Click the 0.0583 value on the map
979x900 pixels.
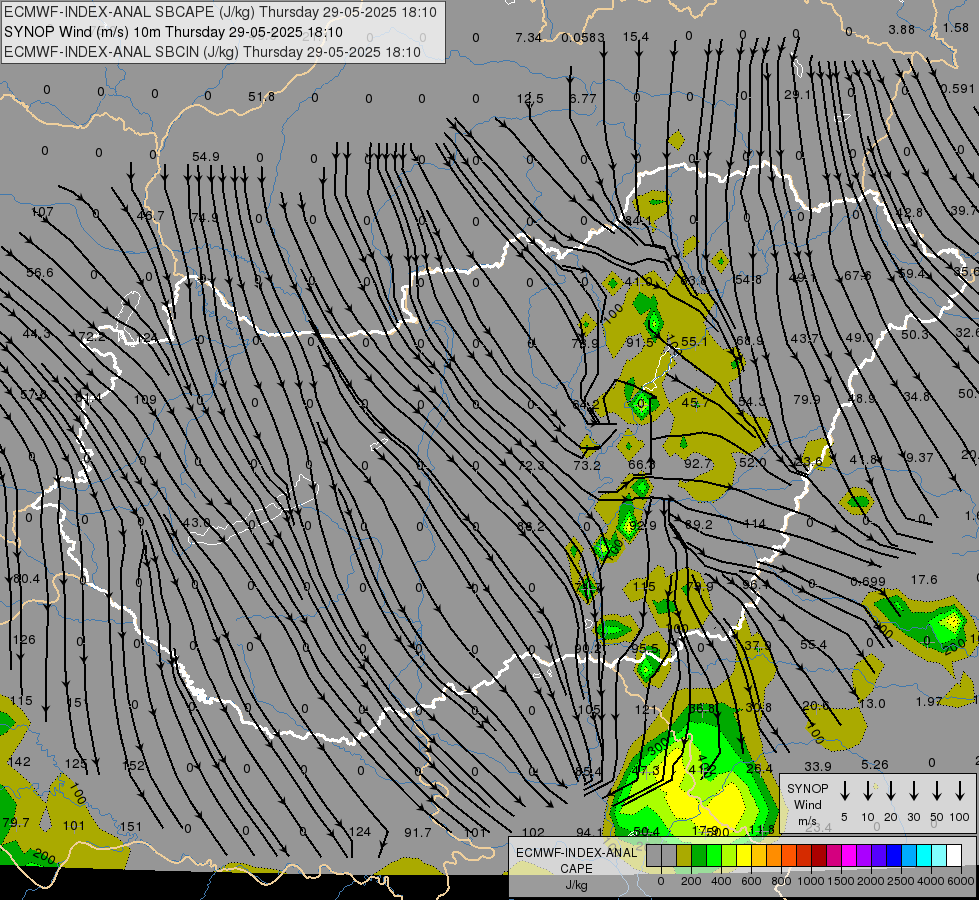point(583,38)
